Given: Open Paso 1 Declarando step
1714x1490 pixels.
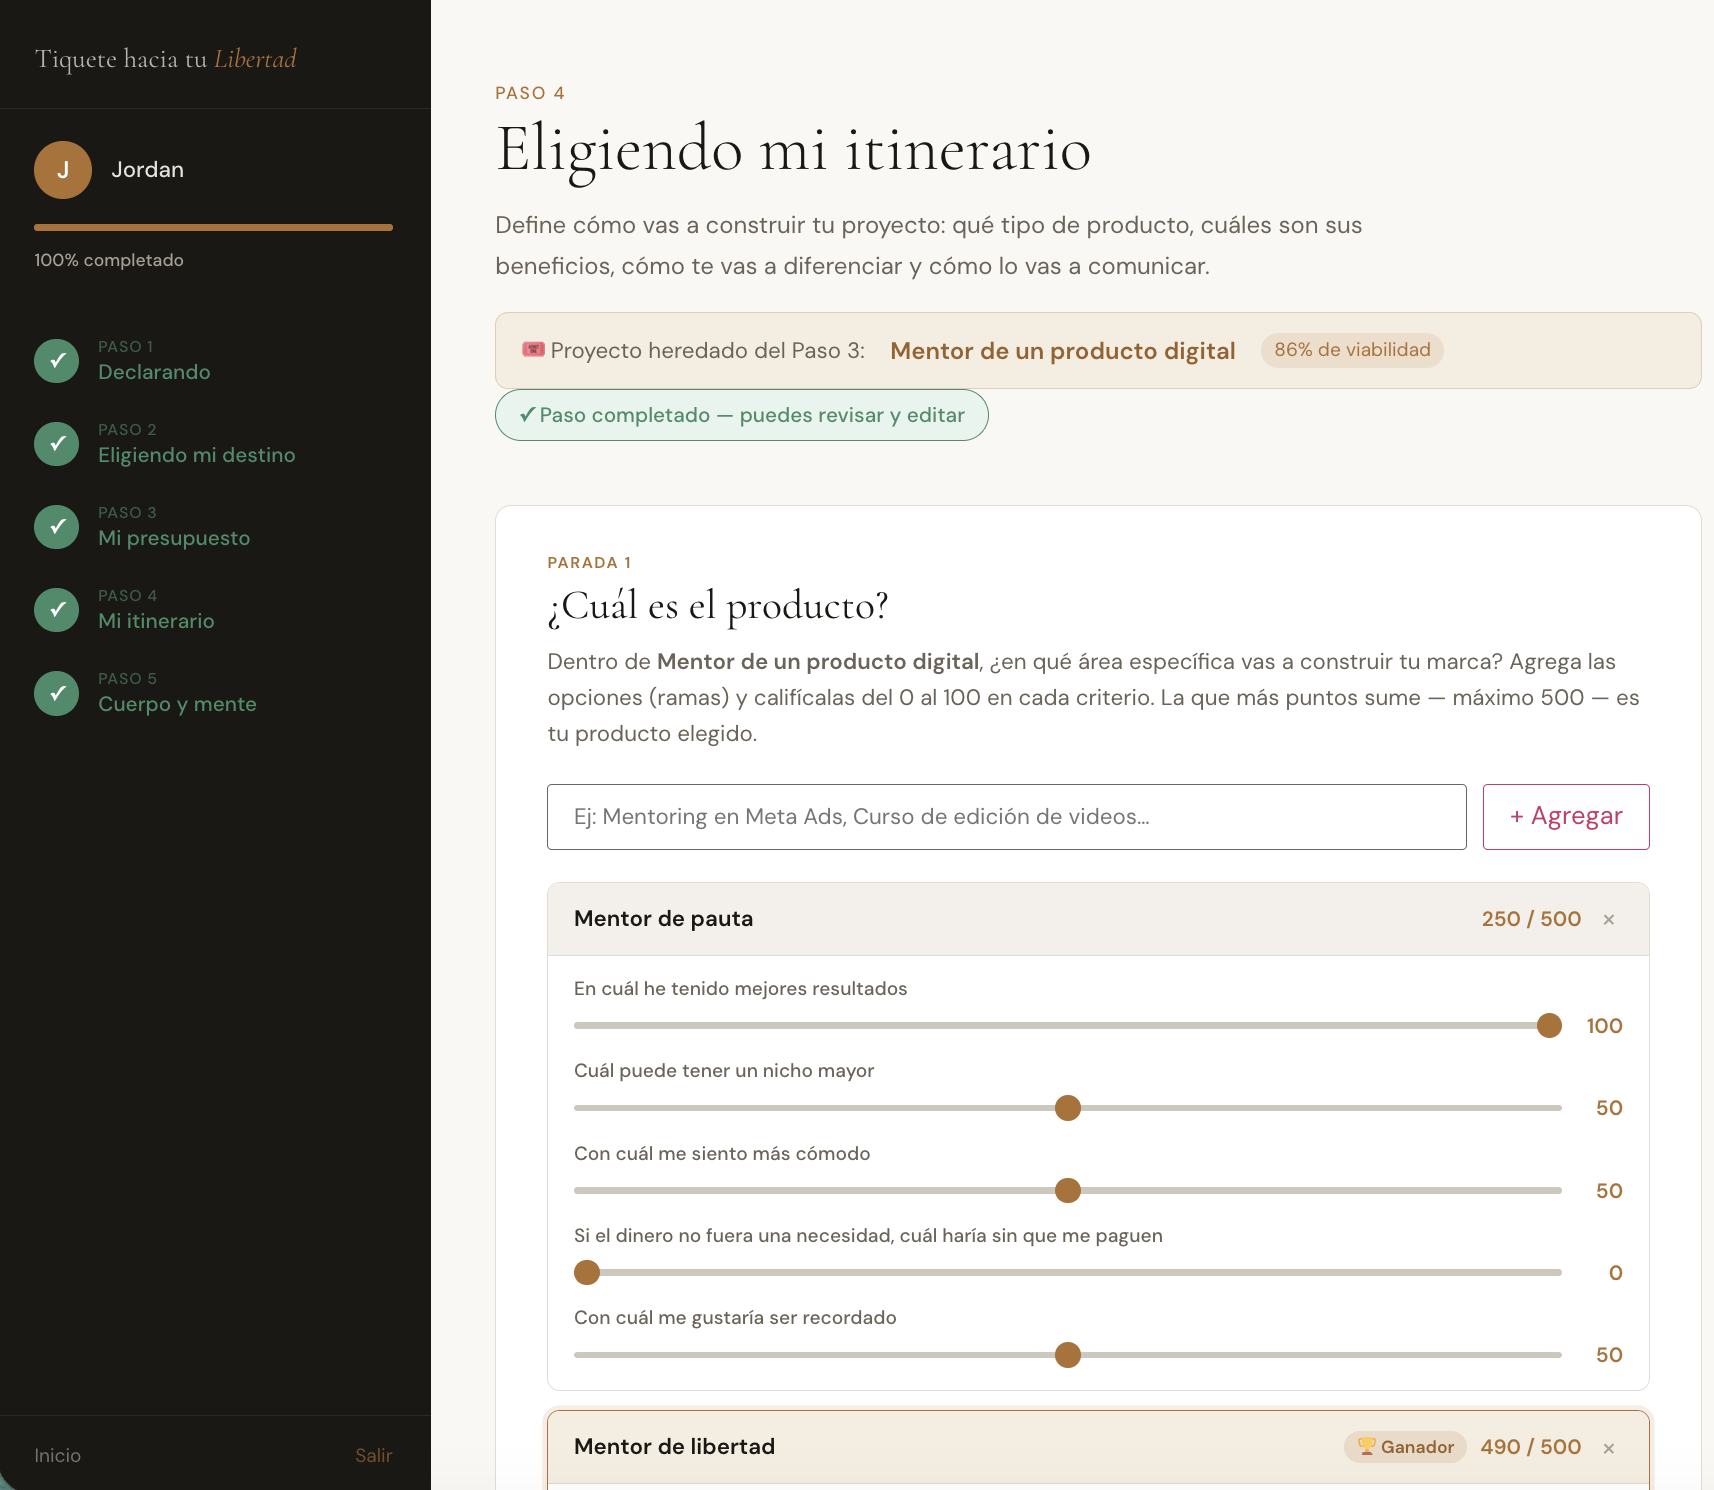Looking at the screenshot, I should coord(154,361).
